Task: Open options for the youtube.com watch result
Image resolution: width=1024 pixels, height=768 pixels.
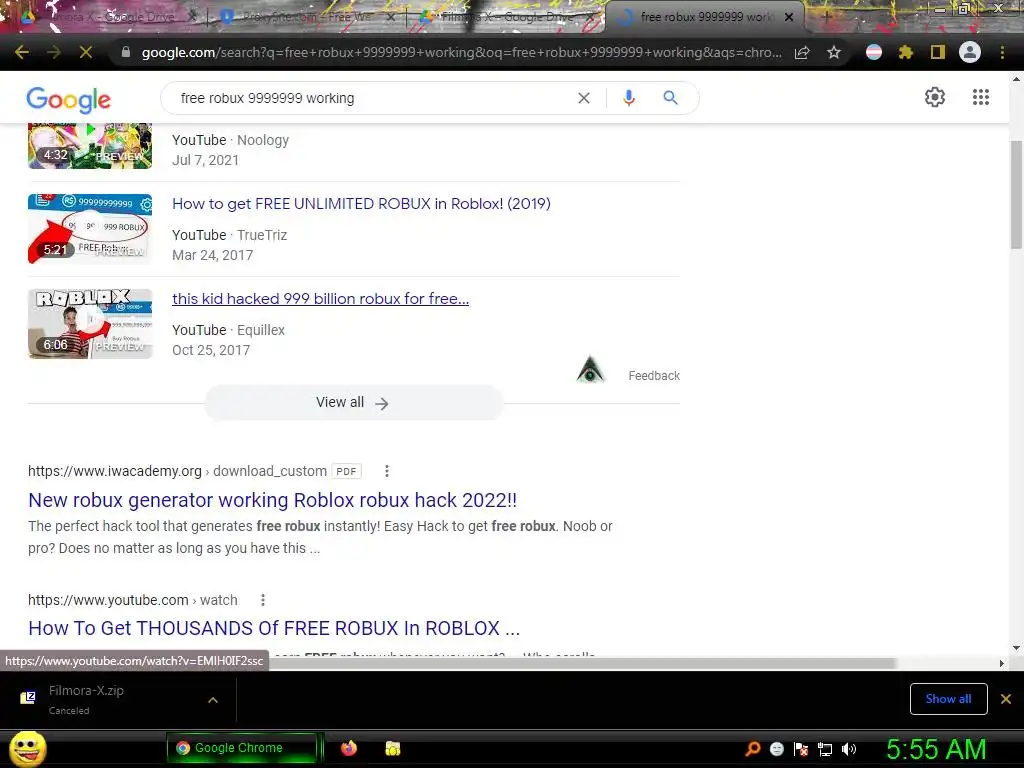Action: pyautogui.click(x=263, y=600)
